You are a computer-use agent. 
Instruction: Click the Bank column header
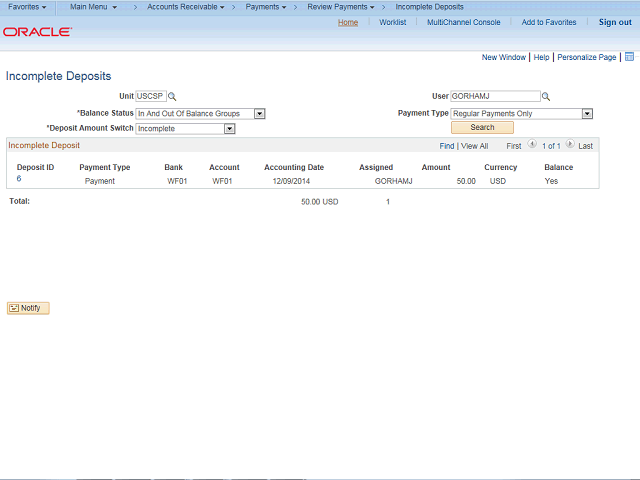click(173, 167)
